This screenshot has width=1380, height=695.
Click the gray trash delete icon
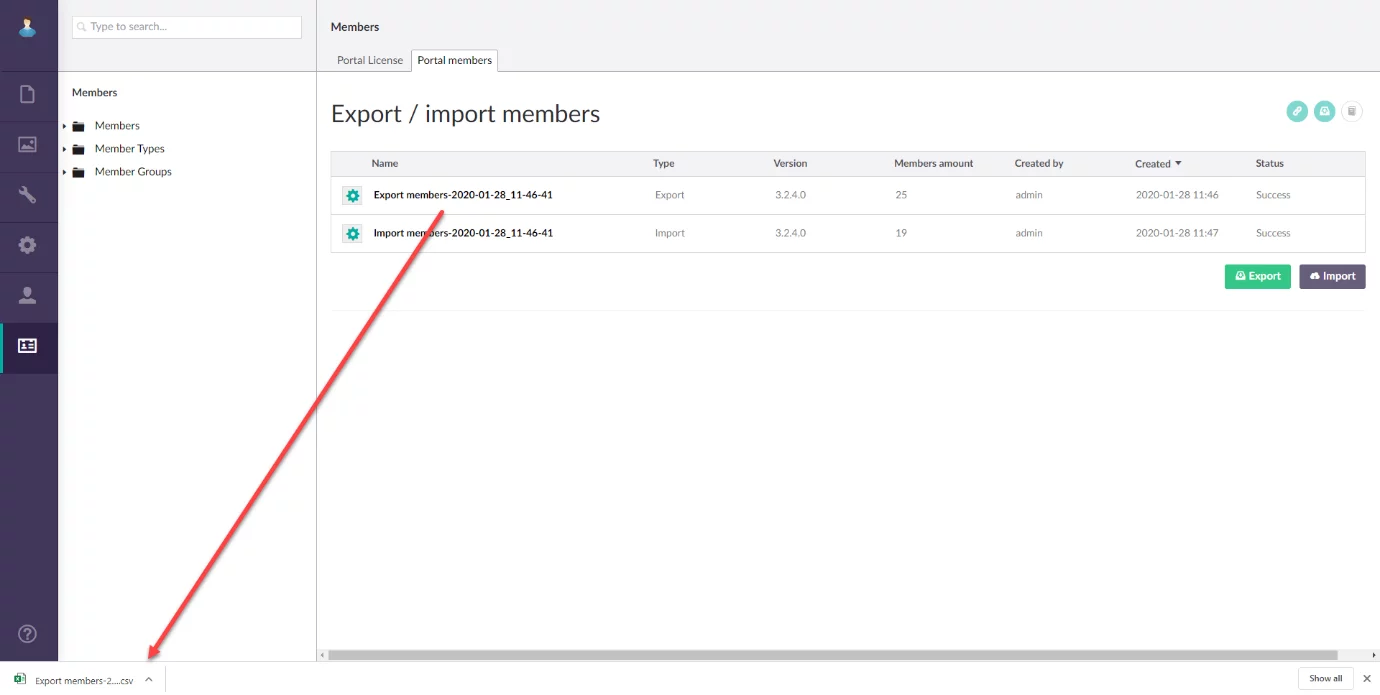1352,111
